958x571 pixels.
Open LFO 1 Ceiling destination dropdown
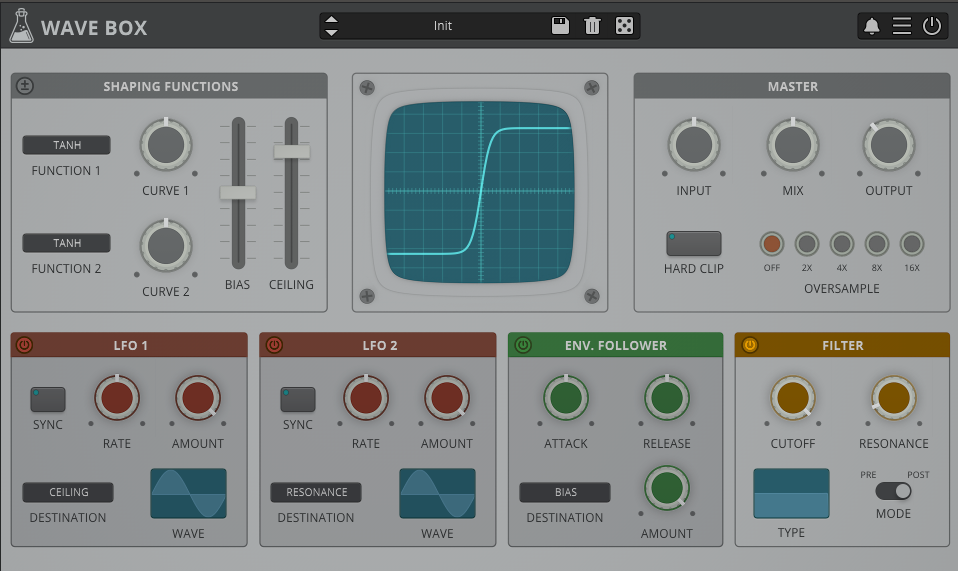click(68, 492)
